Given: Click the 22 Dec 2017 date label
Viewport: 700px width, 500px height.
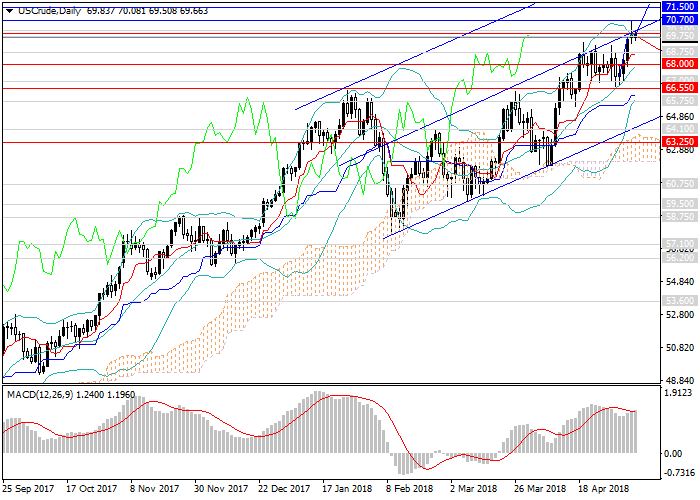Looking at the screenshot, I should point(281,489).
